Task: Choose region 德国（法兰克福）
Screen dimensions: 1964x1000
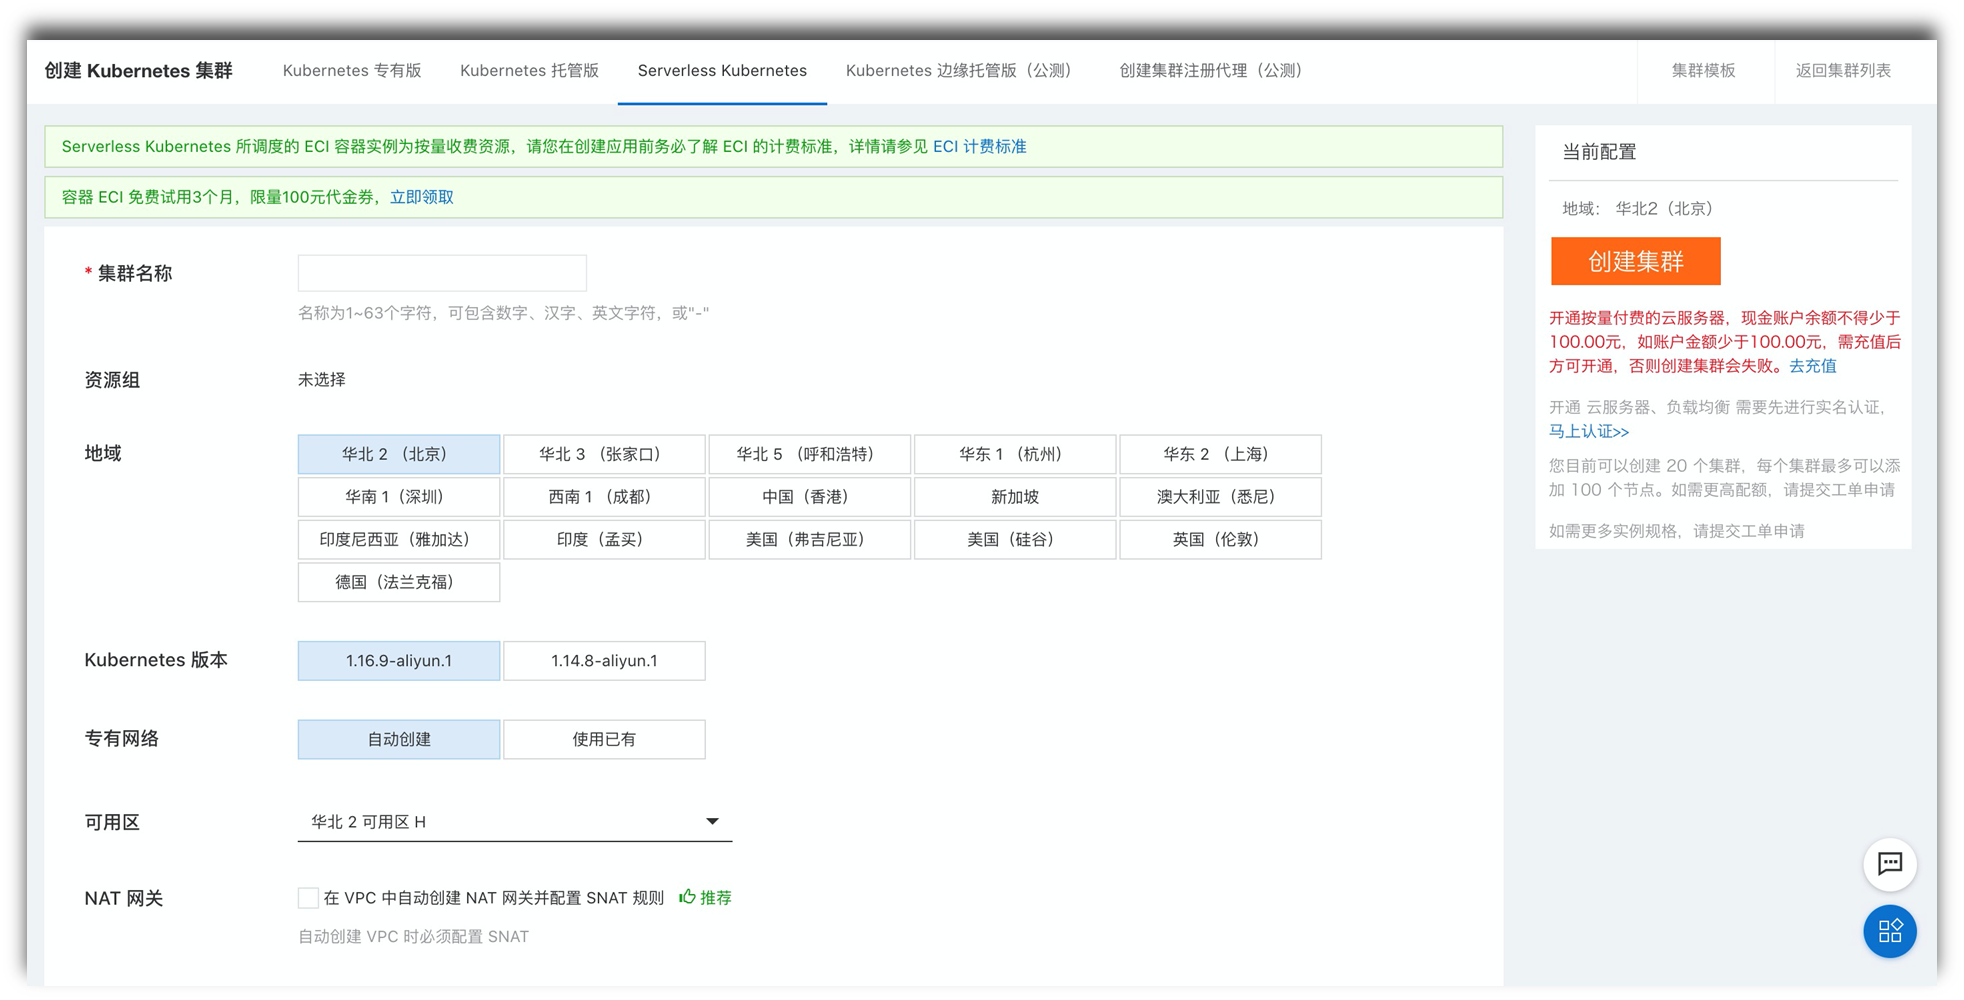Action: pos(399,582)
